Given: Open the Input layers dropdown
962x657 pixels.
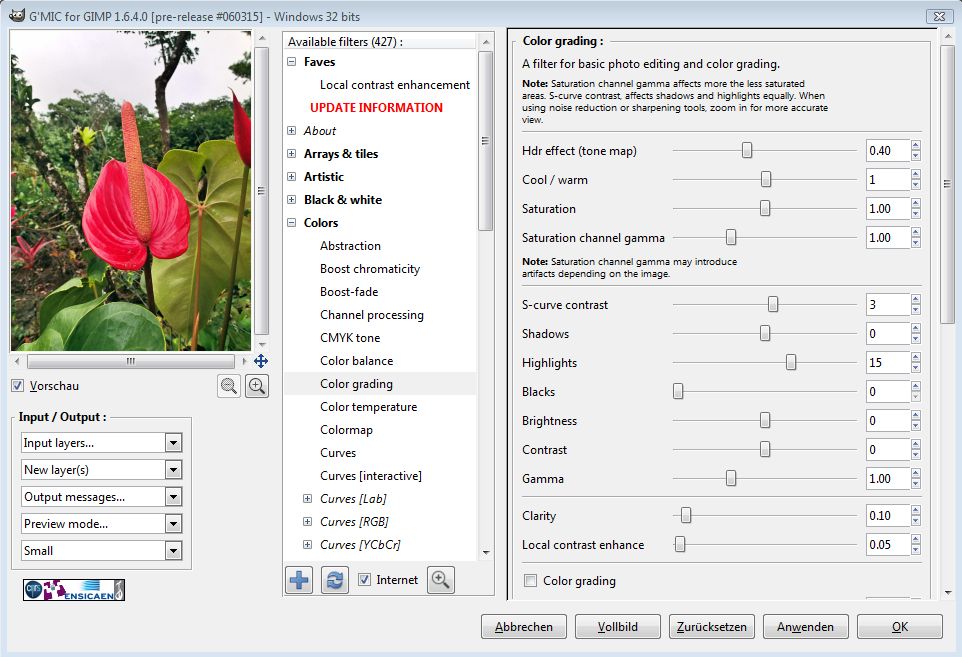Looking at the screenshot, I should pos(102,443).
